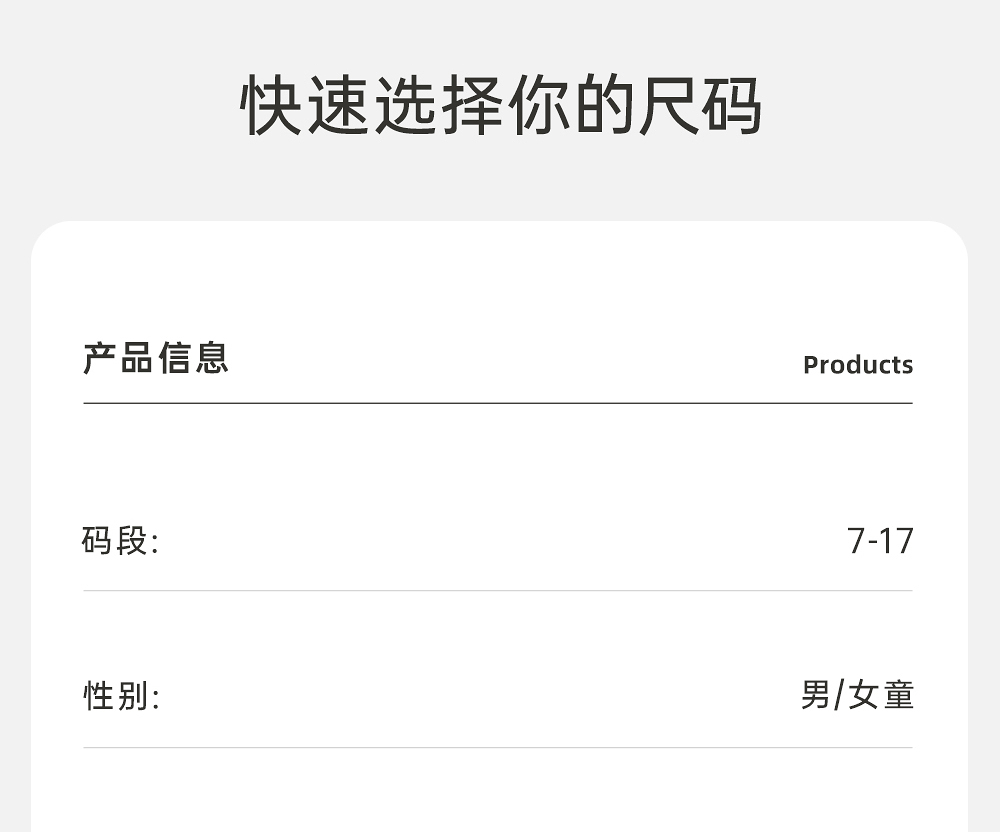
Task: Click the number 7 in the size range
Action: pyautogui.click(x=856, y=541)
